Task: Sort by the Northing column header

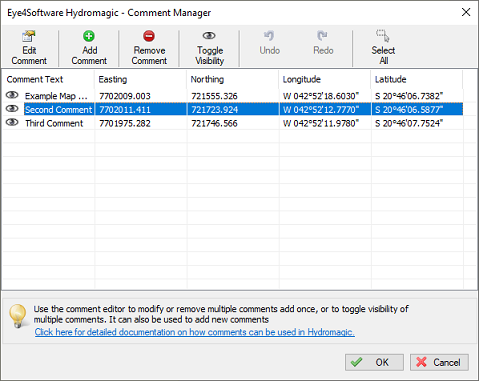Action: [x=233, y=79]
